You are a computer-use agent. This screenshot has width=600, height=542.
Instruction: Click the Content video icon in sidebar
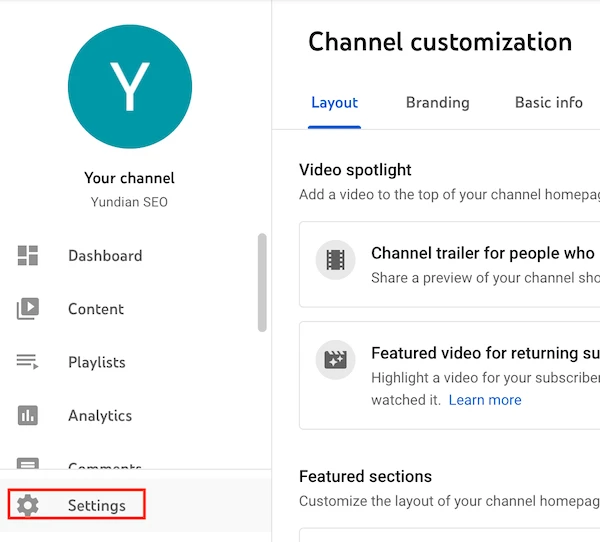click(x=28, y=309)
